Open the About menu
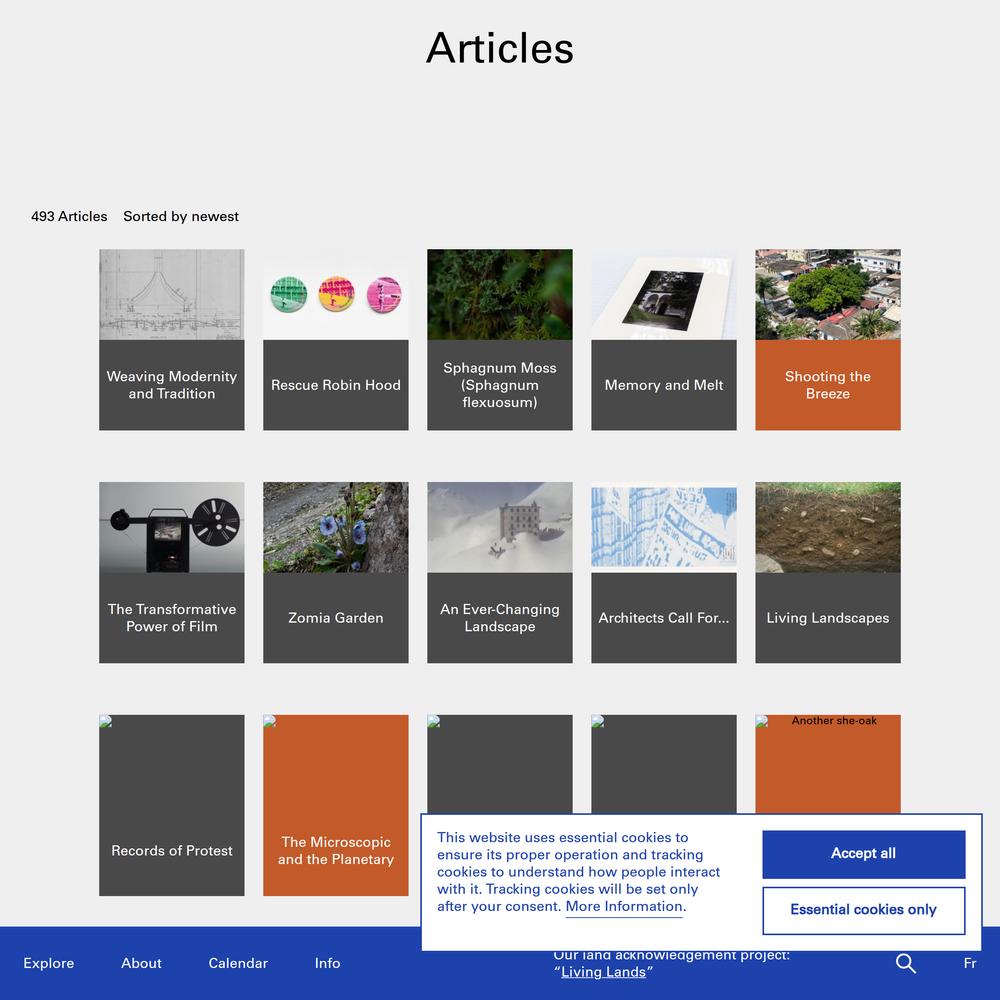 [141, 963]
